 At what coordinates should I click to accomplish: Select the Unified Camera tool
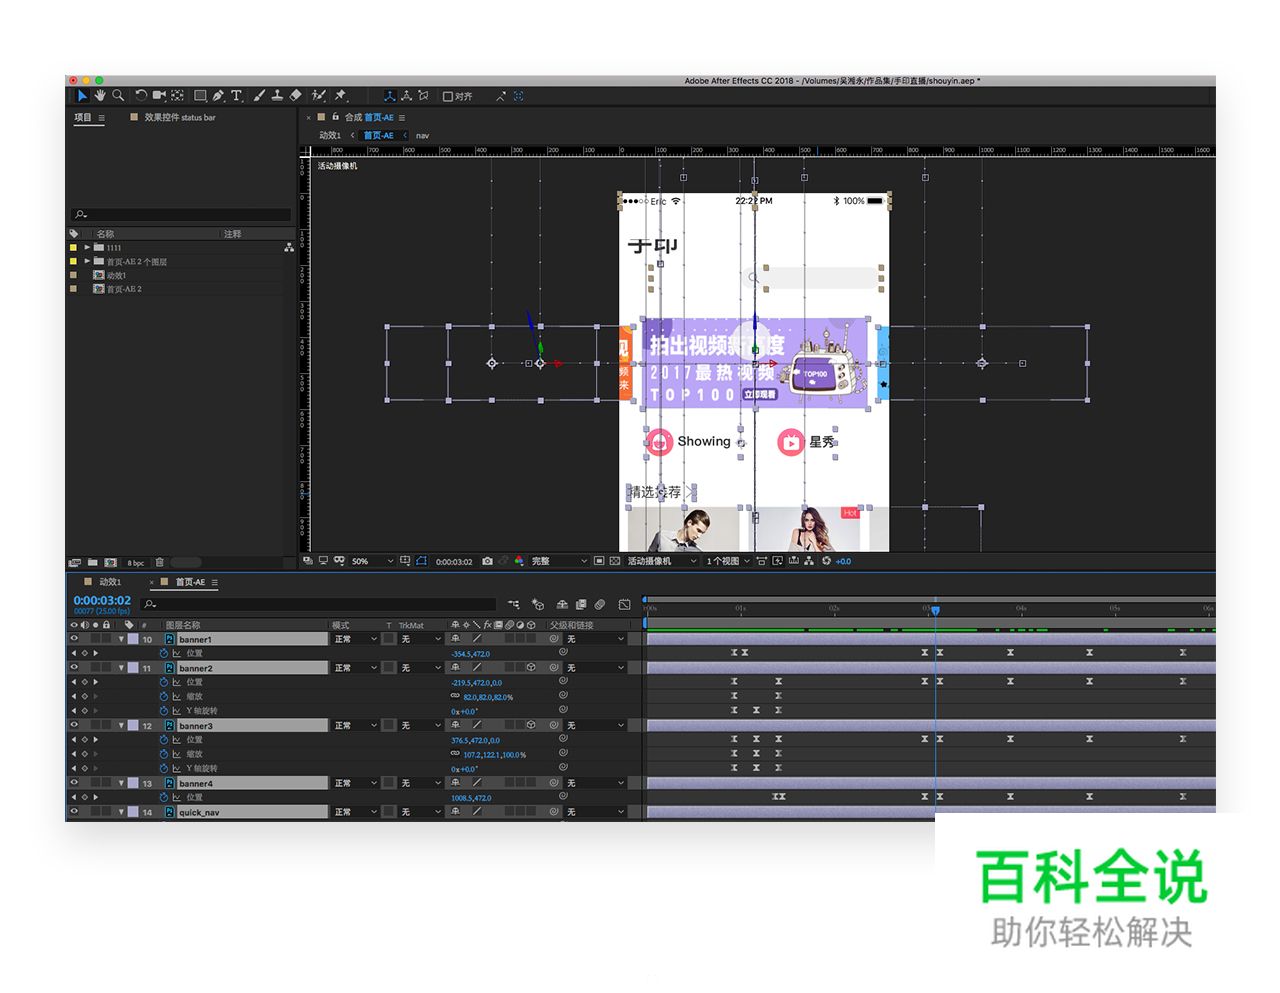(x=159, y=95)
